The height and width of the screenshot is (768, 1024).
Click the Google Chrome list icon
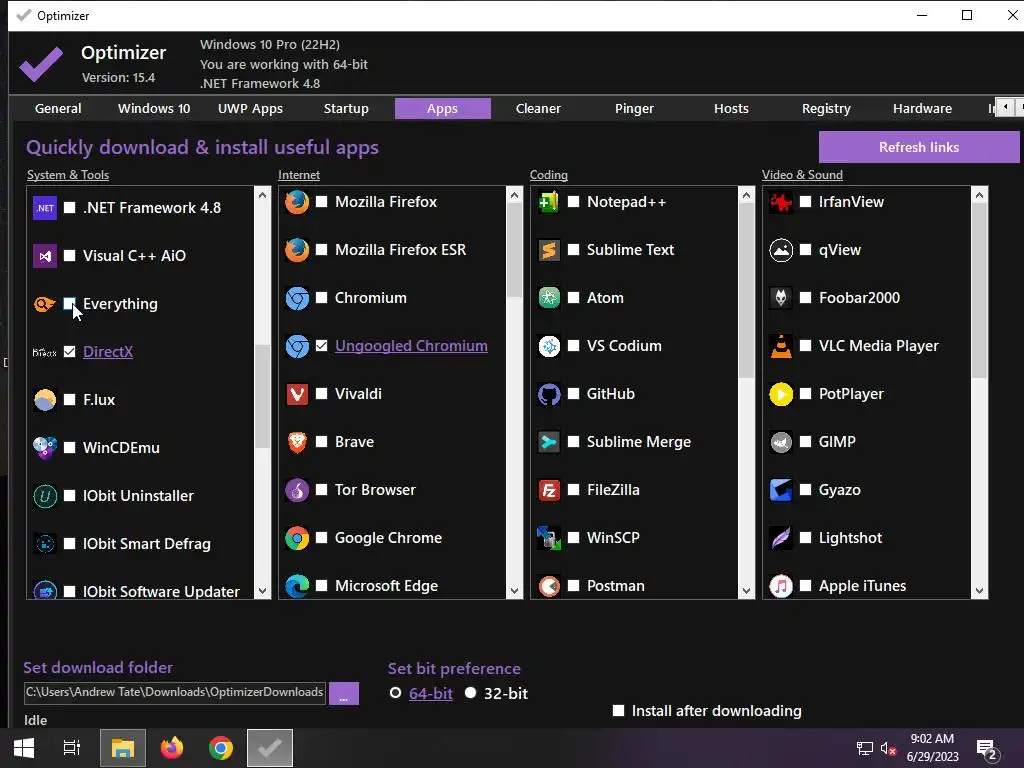point(297,538)
